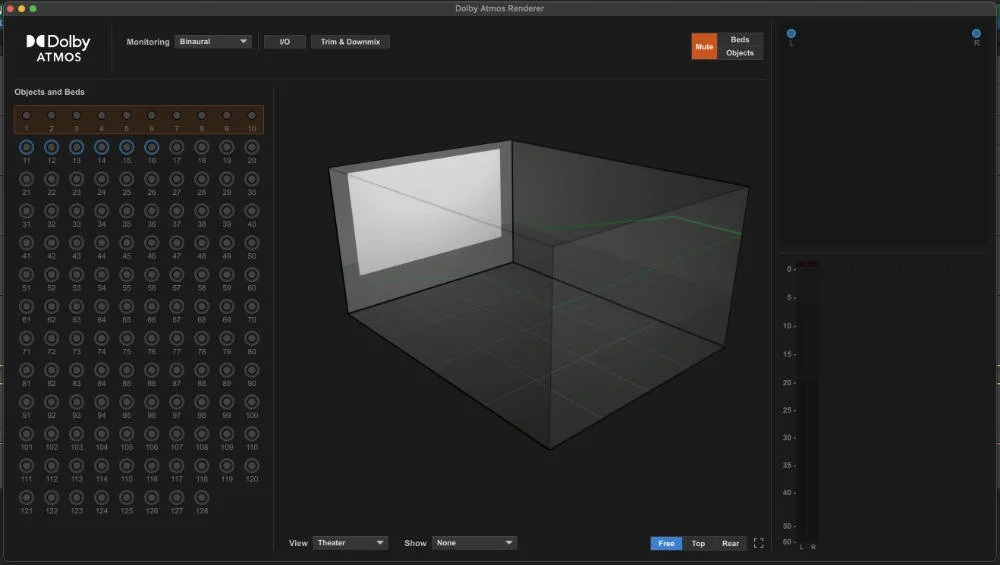Image resolution: width=1000 pixels, height=565 pixels.
Task: Toggle mute for Beds
Action: tap(740, 40)
